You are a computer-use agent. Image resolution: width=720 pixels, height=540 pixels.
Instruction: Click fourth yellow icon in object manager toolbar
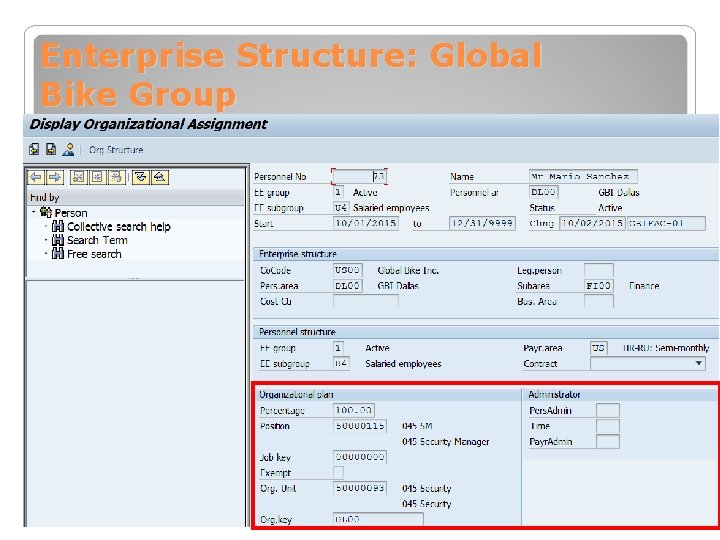[97, 177]
